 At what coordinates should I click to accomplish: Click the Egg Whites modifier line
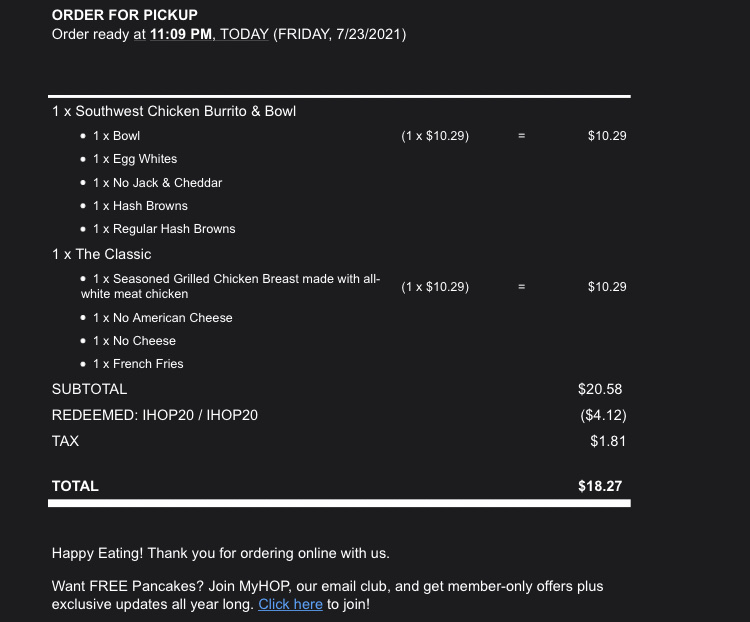click(x=134, y=159)
